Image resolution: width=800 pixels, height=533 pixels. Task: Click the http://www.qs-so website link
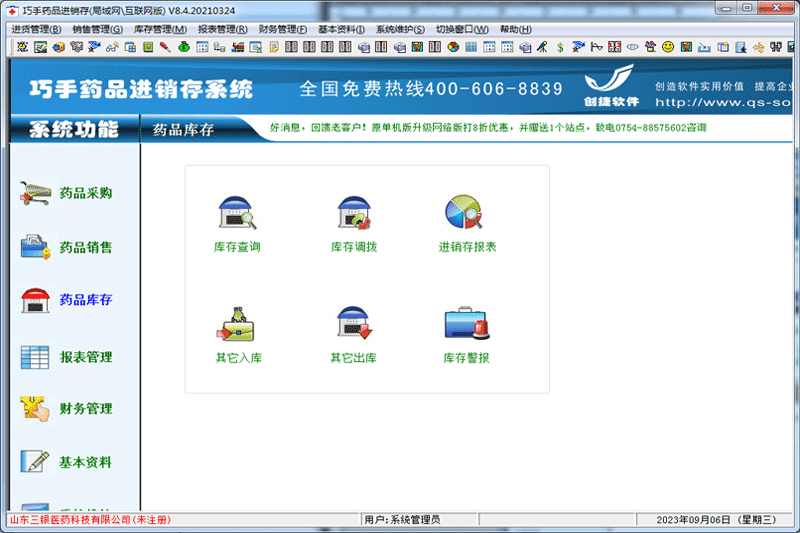(723, 102)
